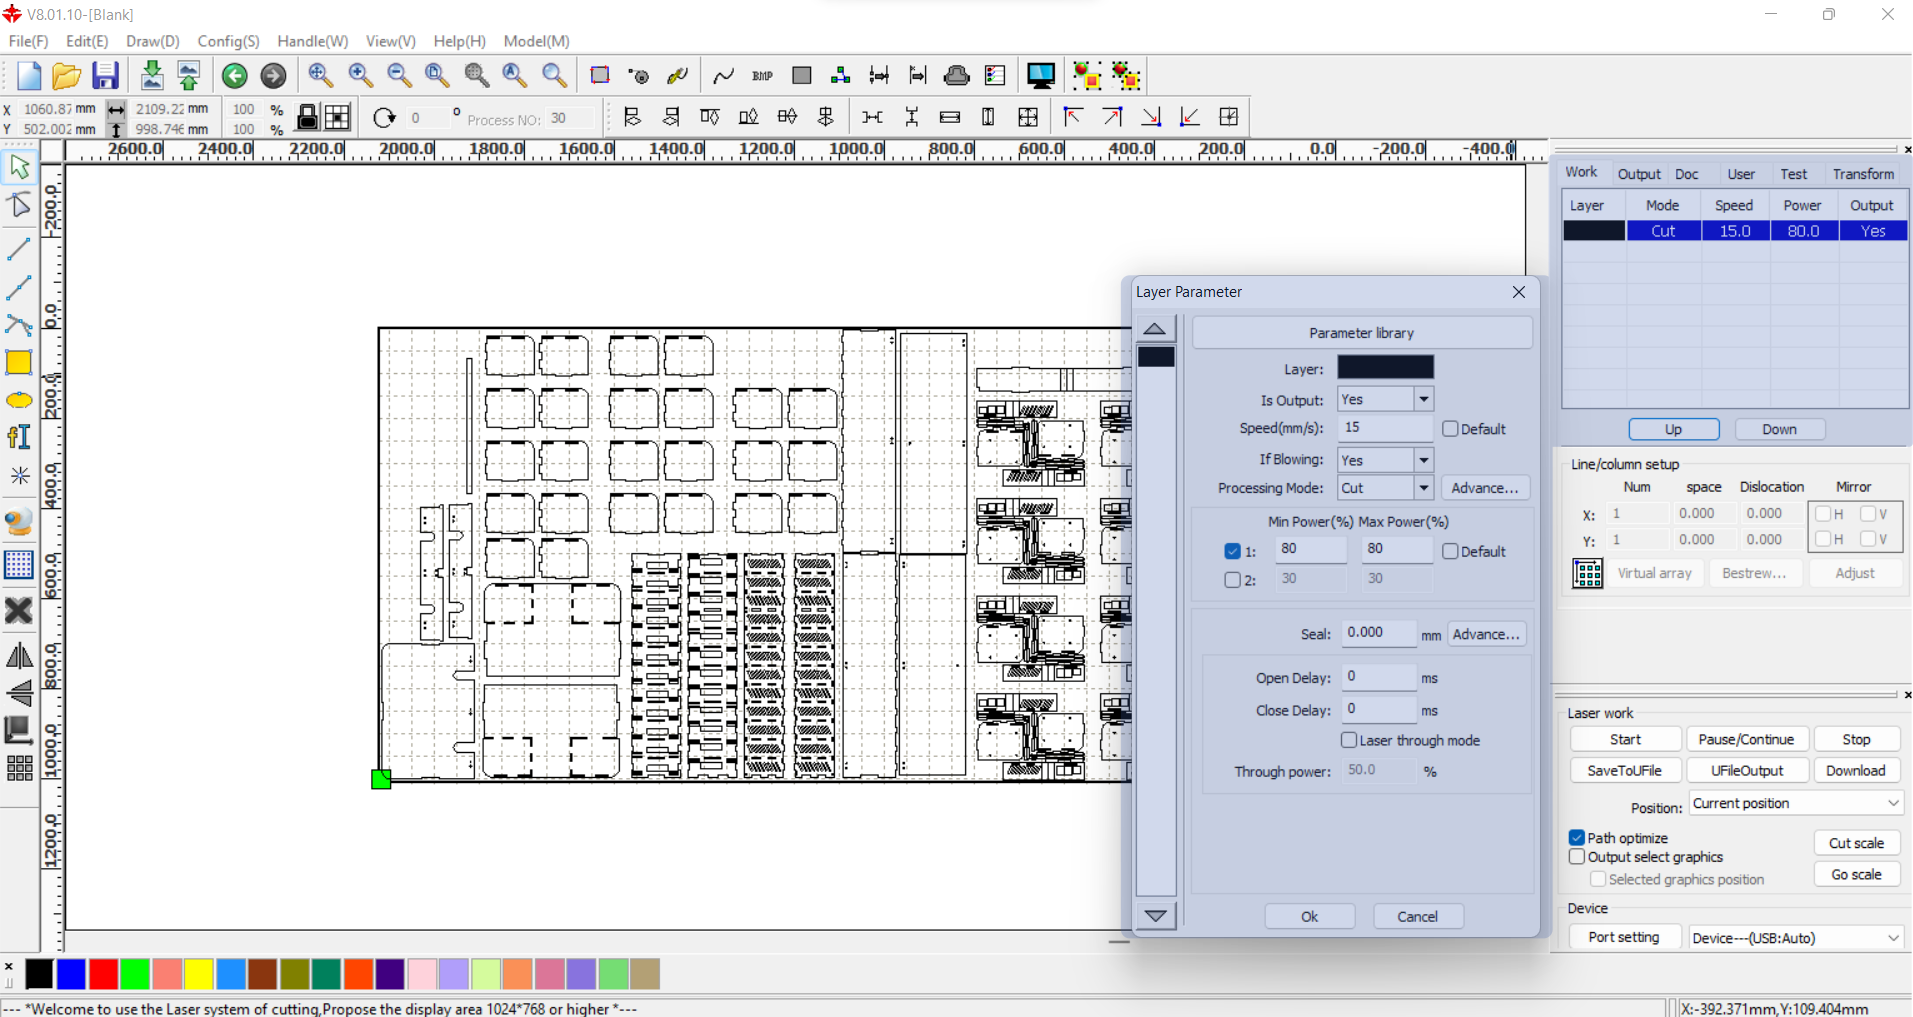Click the BMP bitmap handling icon

[x=762, y=76]
